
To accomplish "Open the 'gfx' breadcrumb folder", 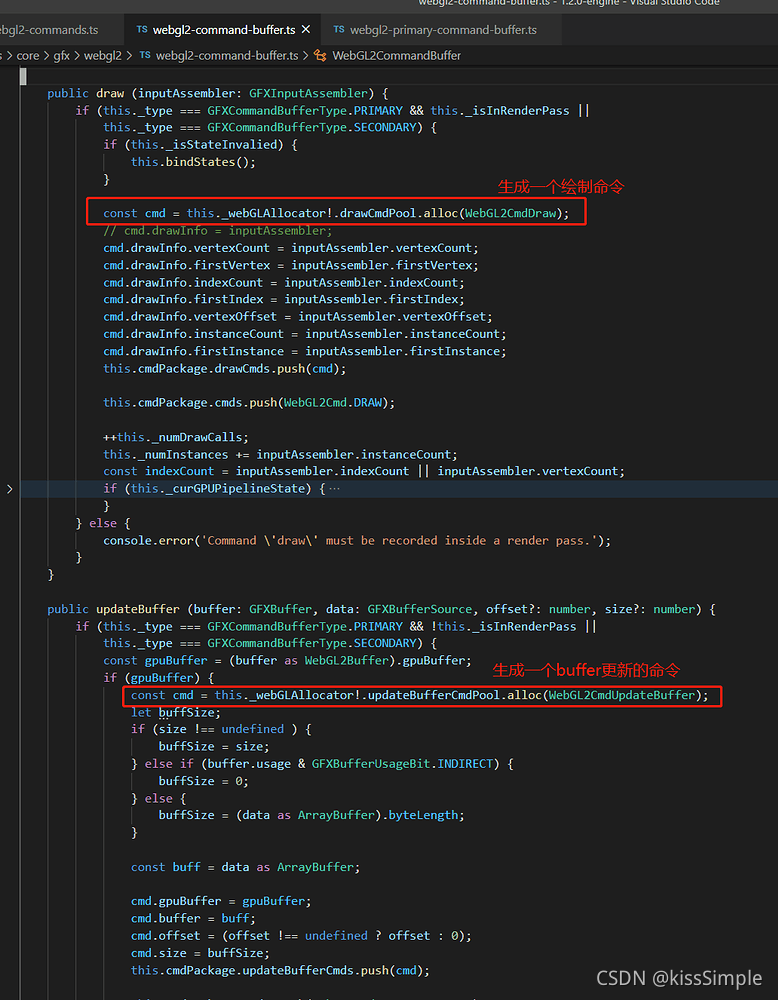I will pos(62,55).
